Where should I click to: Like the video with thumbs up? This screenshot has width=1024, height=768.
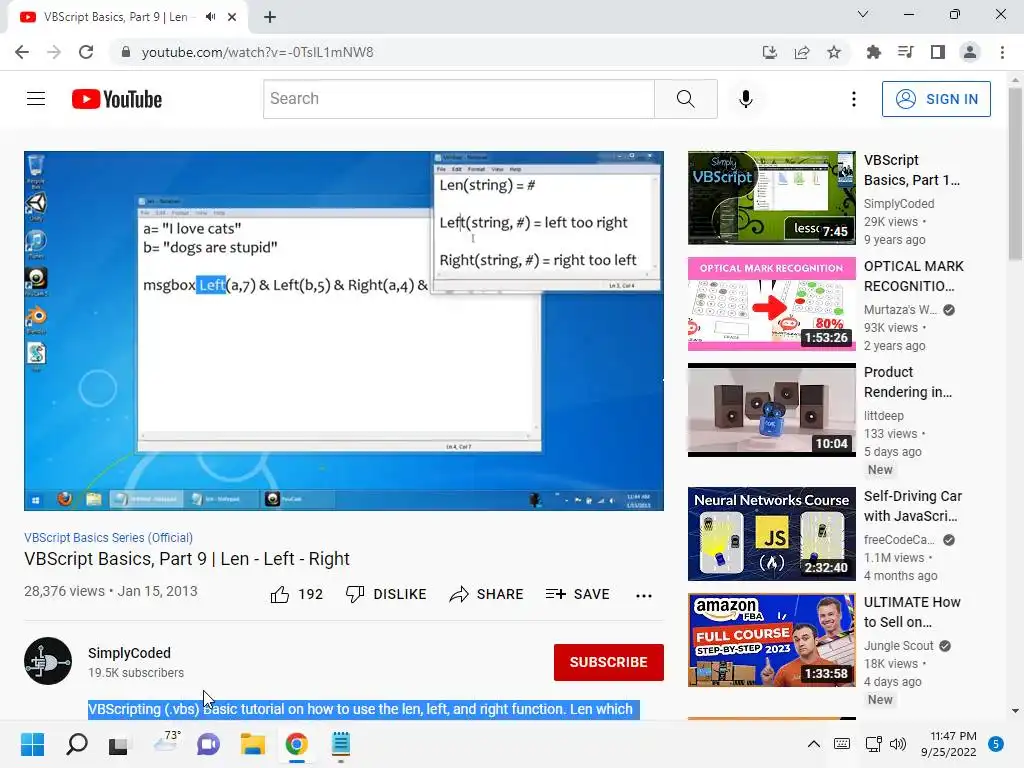tap(296, 594)
